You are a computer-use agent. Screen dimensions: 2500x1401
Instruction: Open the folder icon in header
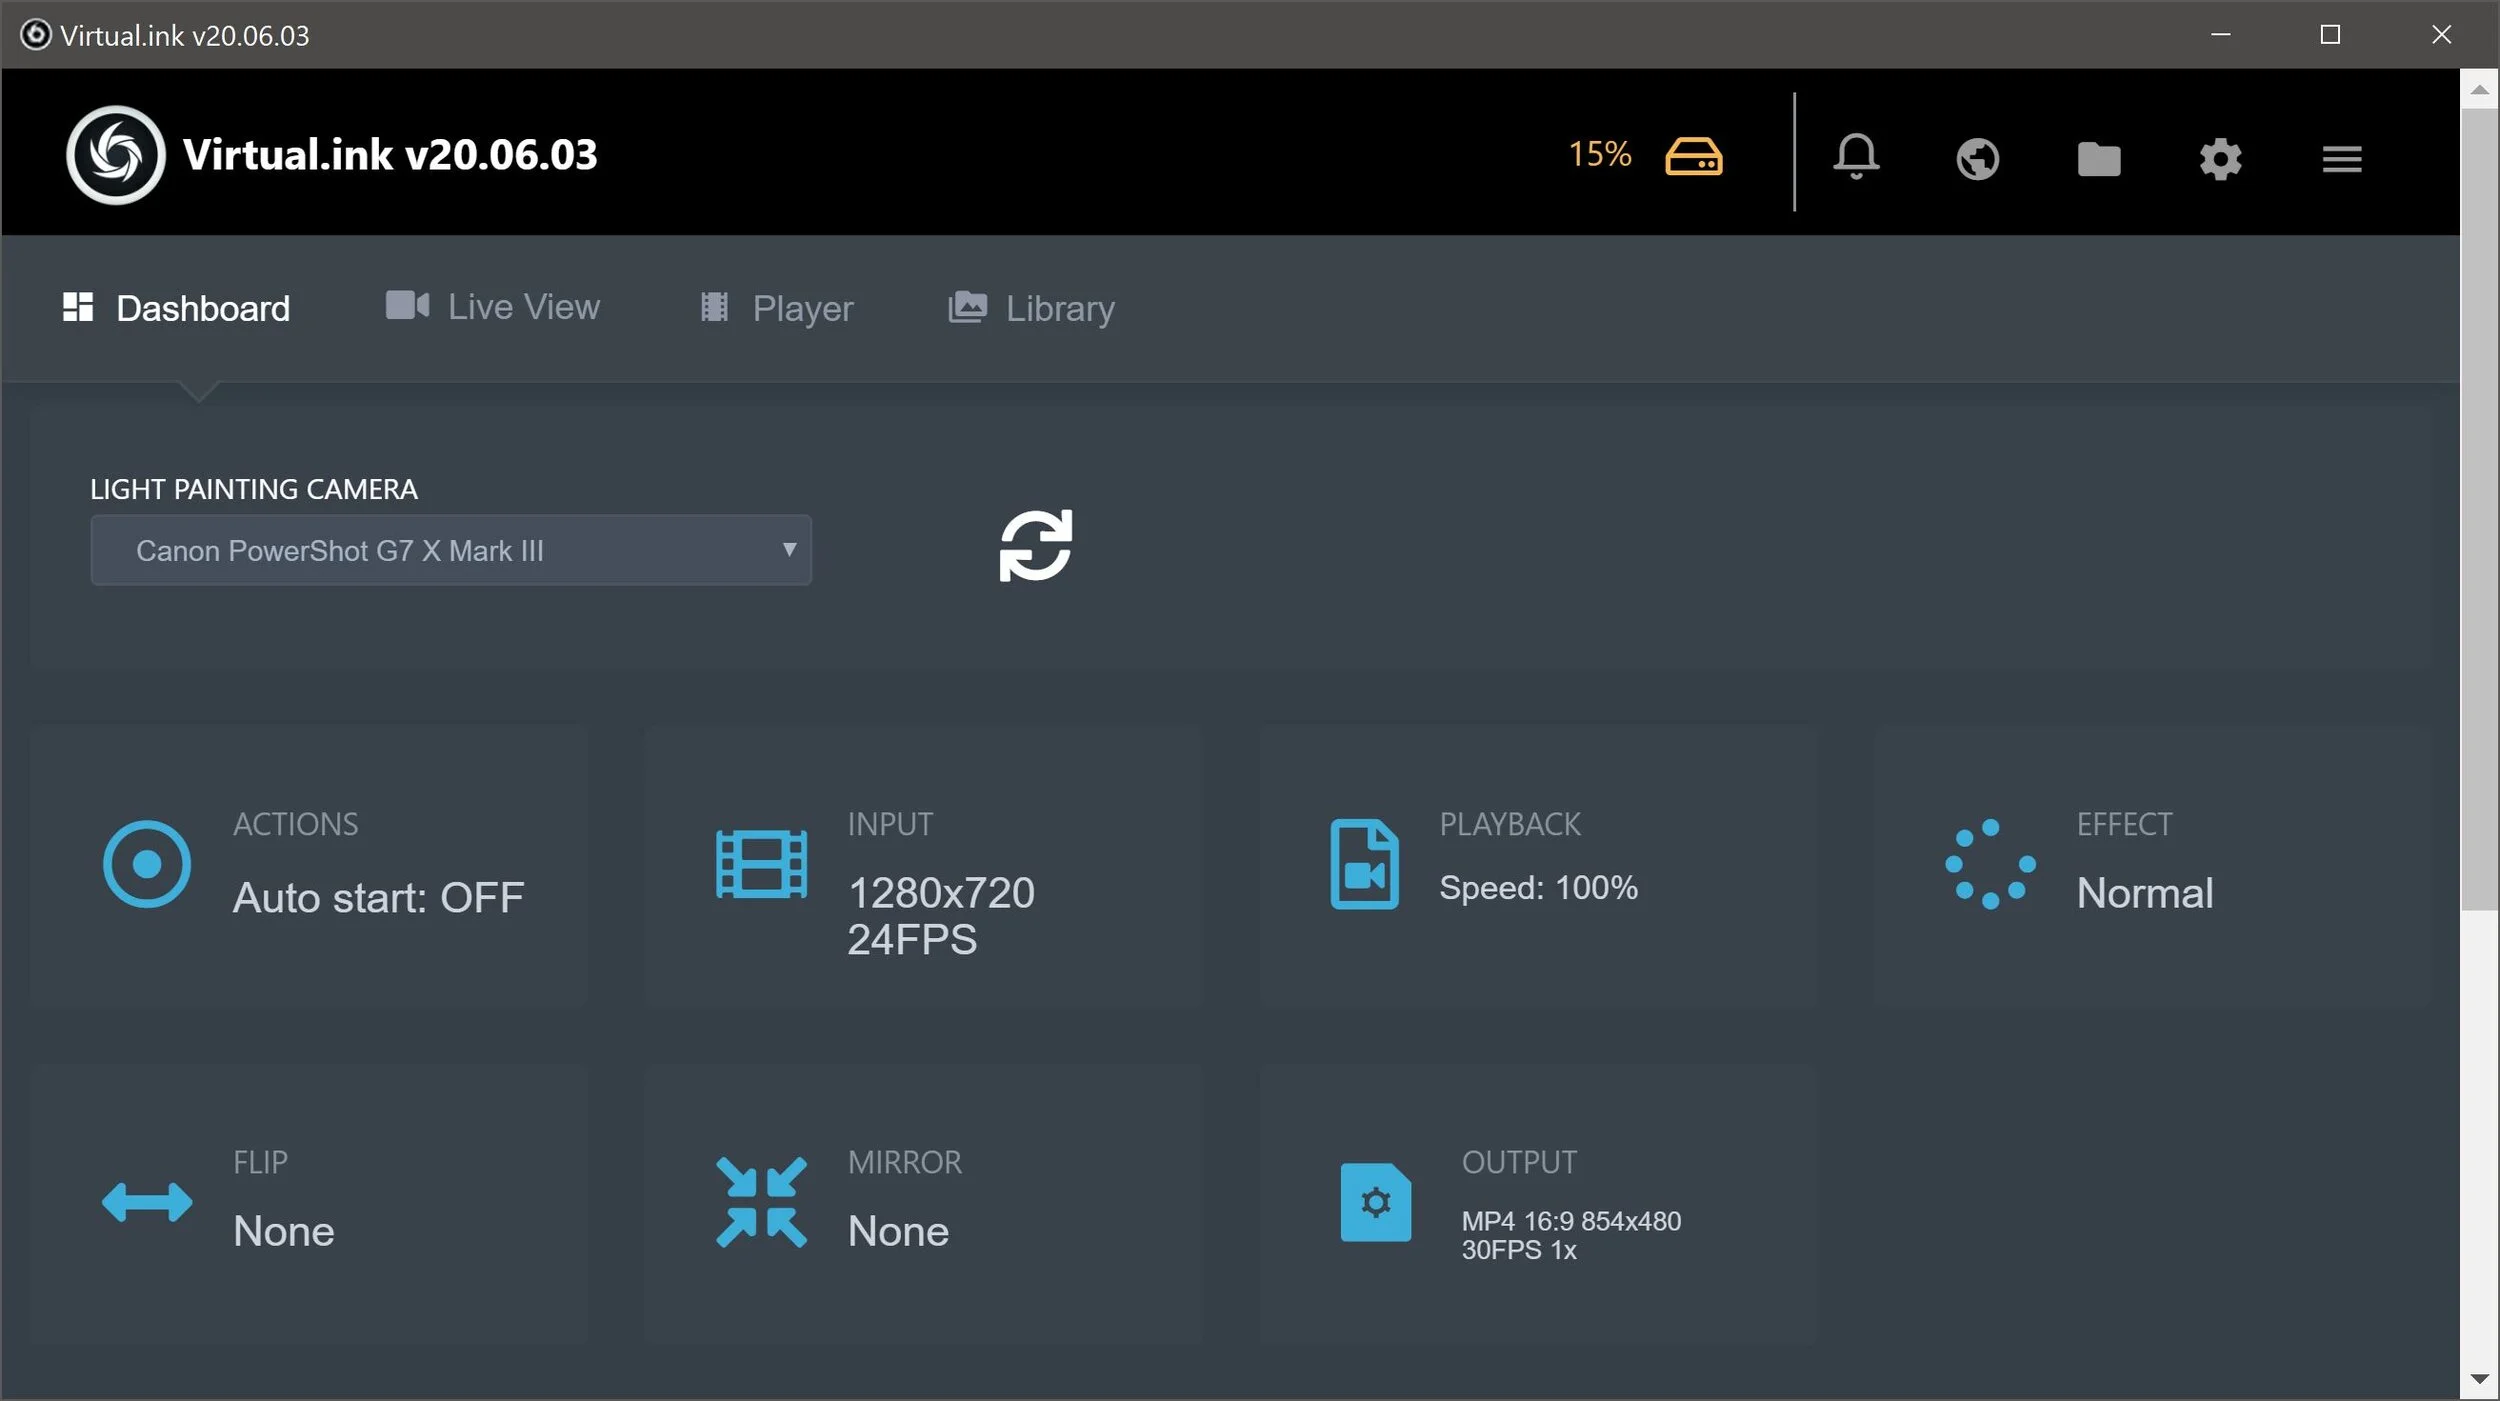pyautogui.click(x=2098, y=158)
